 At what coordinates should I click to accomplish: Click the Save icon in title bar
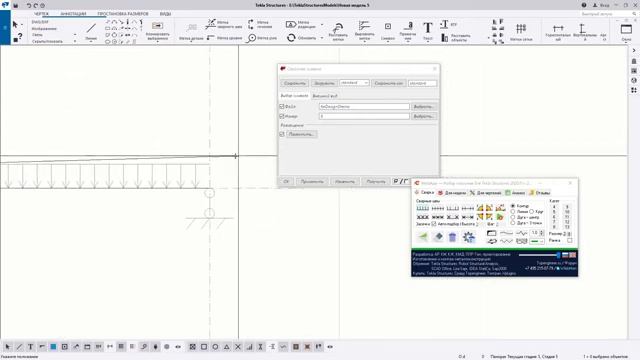(x=16, y=6)
